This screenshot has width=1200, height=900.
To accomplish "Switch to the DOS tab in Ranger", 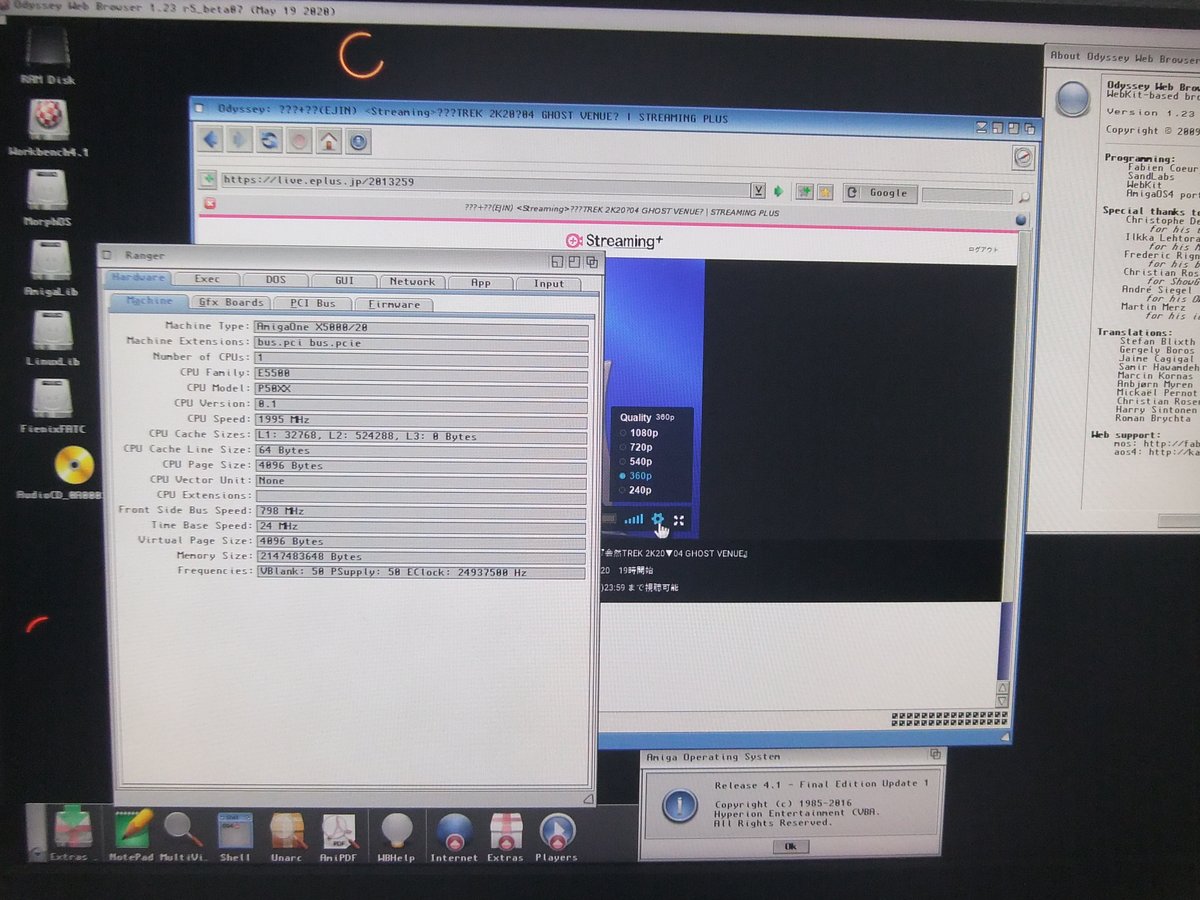I will (x=276, y=281).
